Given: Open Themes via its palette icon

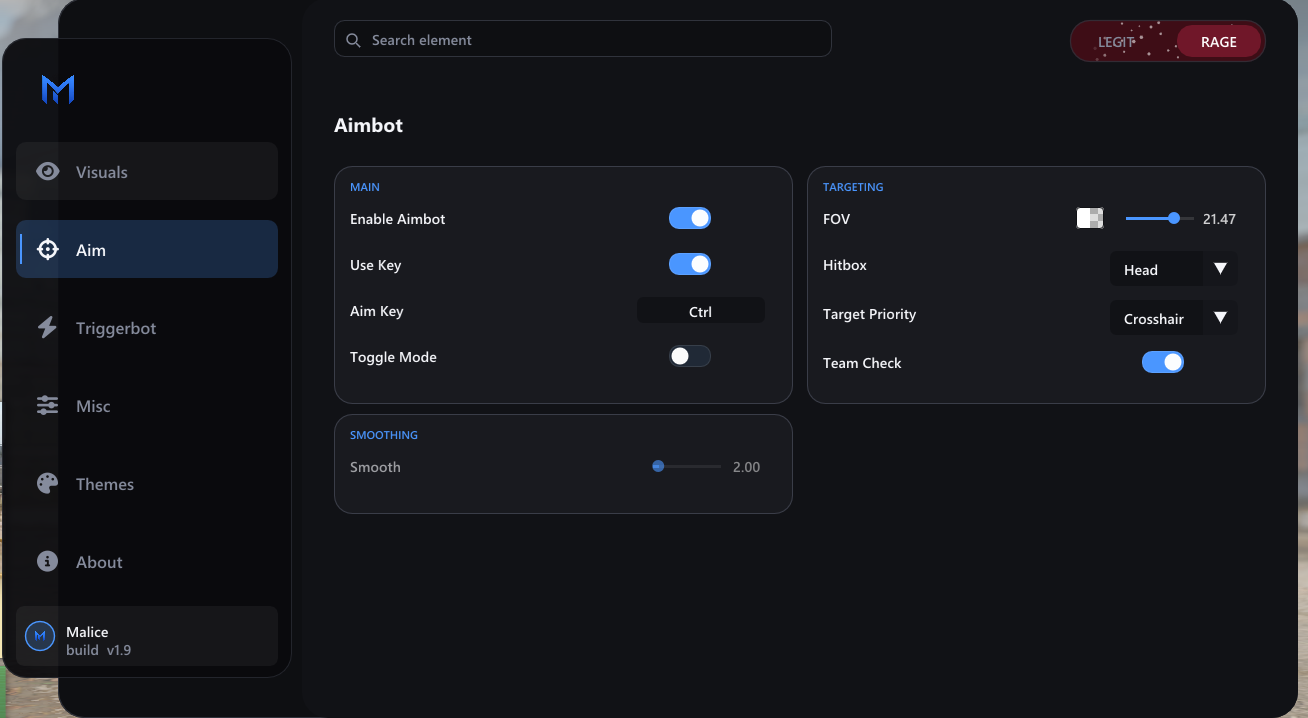Looking at the screenshot, I should [x=47, y=483].
